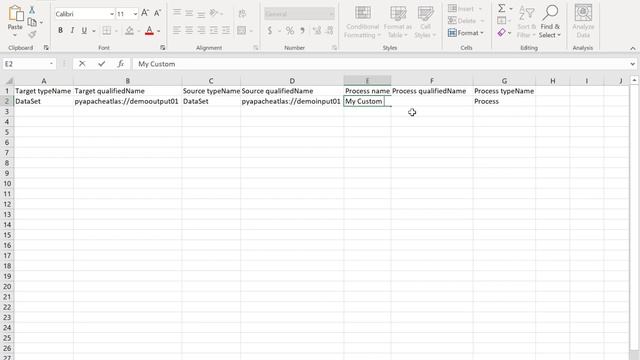Open Format as Table menu
This screenshot has height=360, width=640.
[x=398, y=21]
